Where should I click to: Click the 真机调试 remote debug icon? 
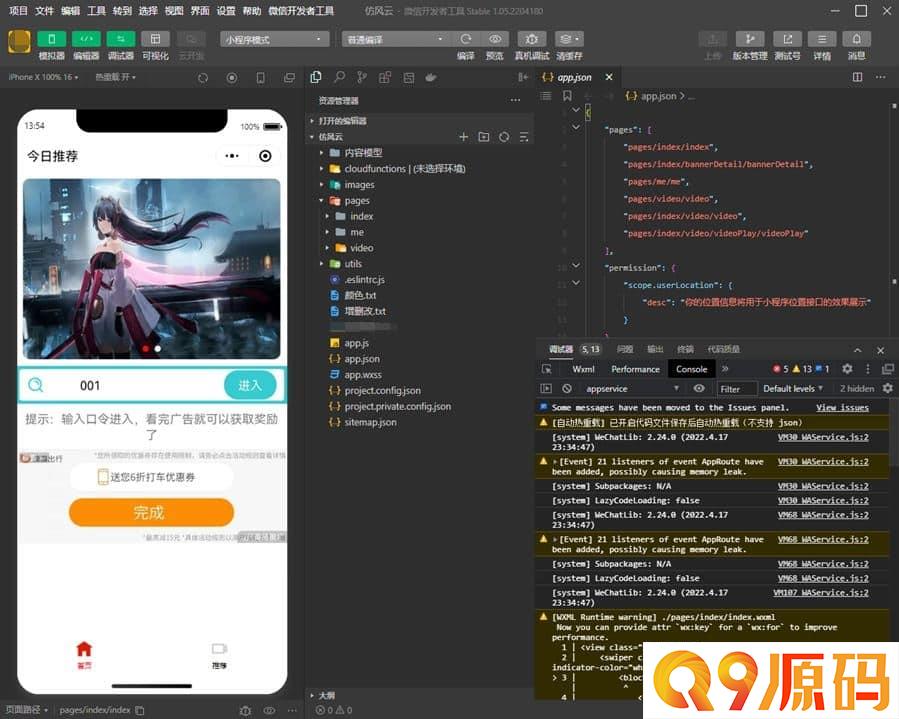point(531,39)
